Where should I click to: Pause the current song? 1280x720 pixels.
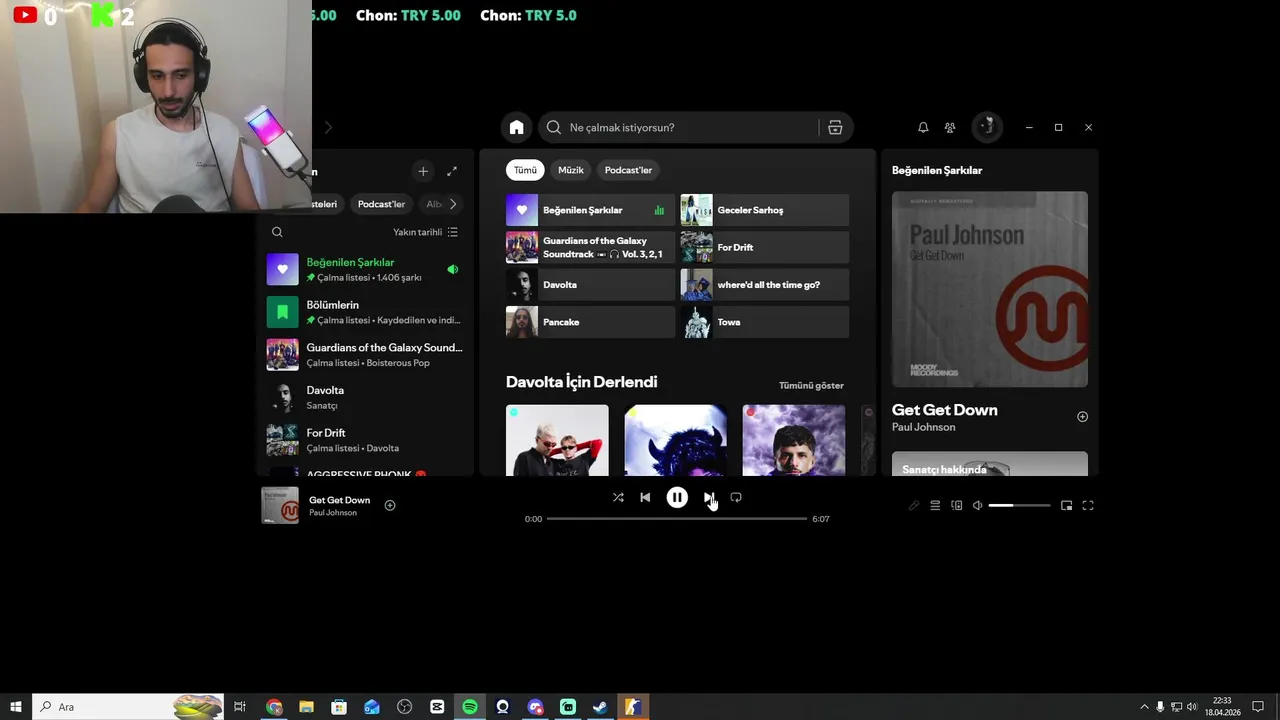(x=677, y=497)
